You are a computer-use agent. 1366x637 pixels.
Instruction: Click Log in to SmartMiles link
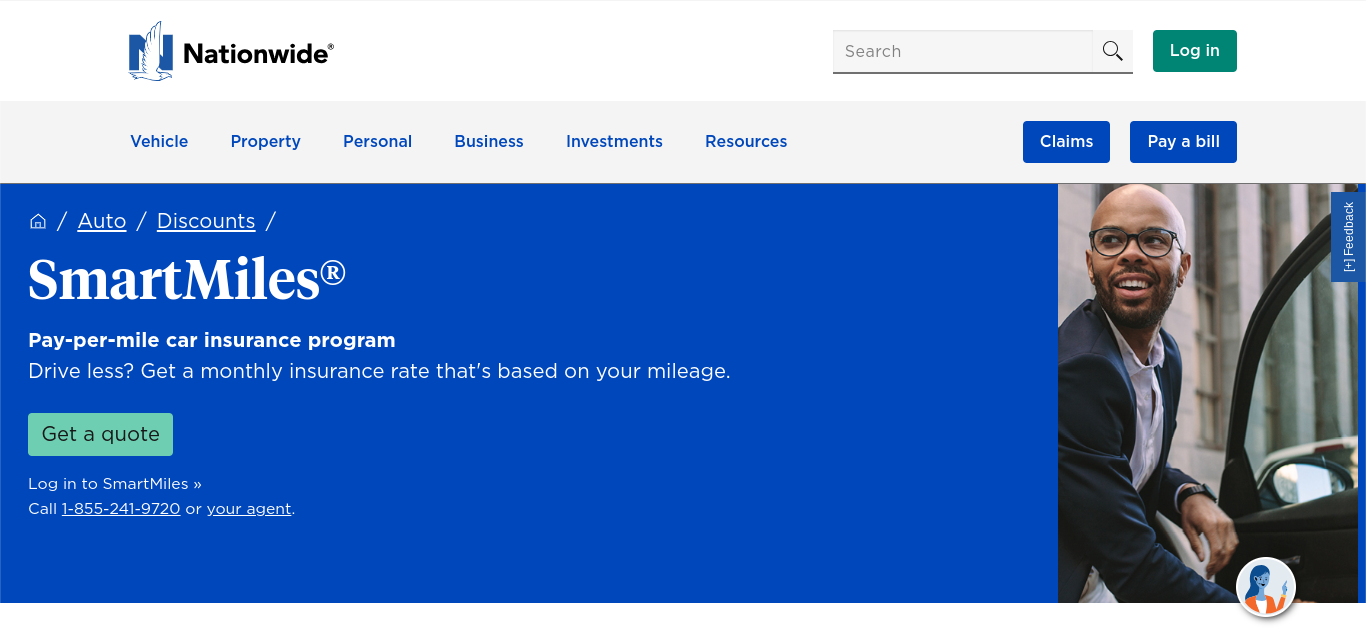(x=113, y=483)
